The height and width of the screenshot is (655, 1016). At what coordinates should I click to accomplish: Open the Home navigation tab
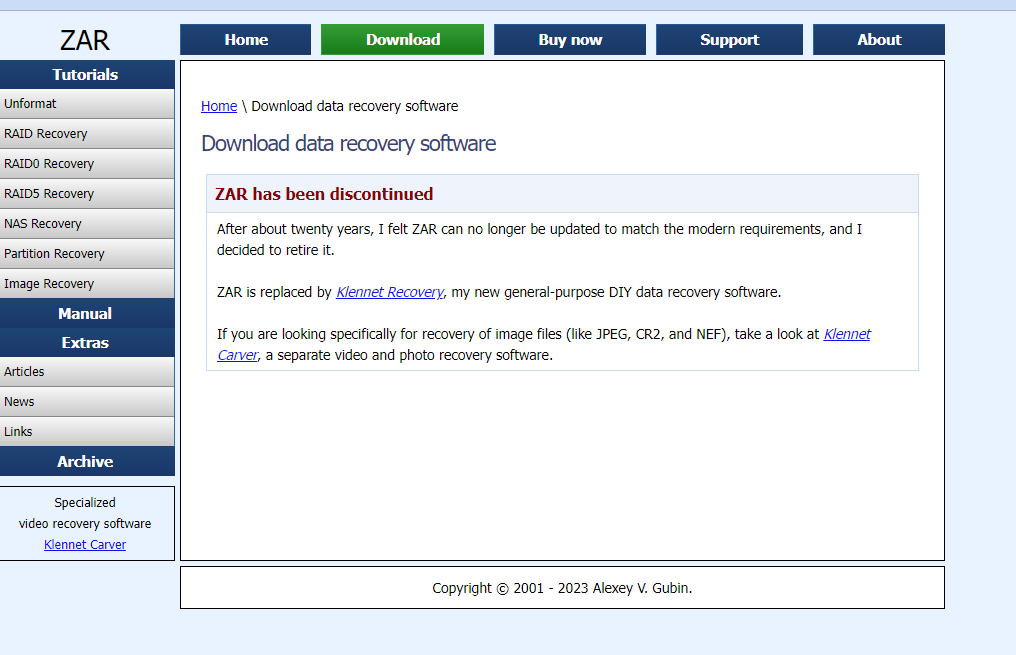[246, 40]
